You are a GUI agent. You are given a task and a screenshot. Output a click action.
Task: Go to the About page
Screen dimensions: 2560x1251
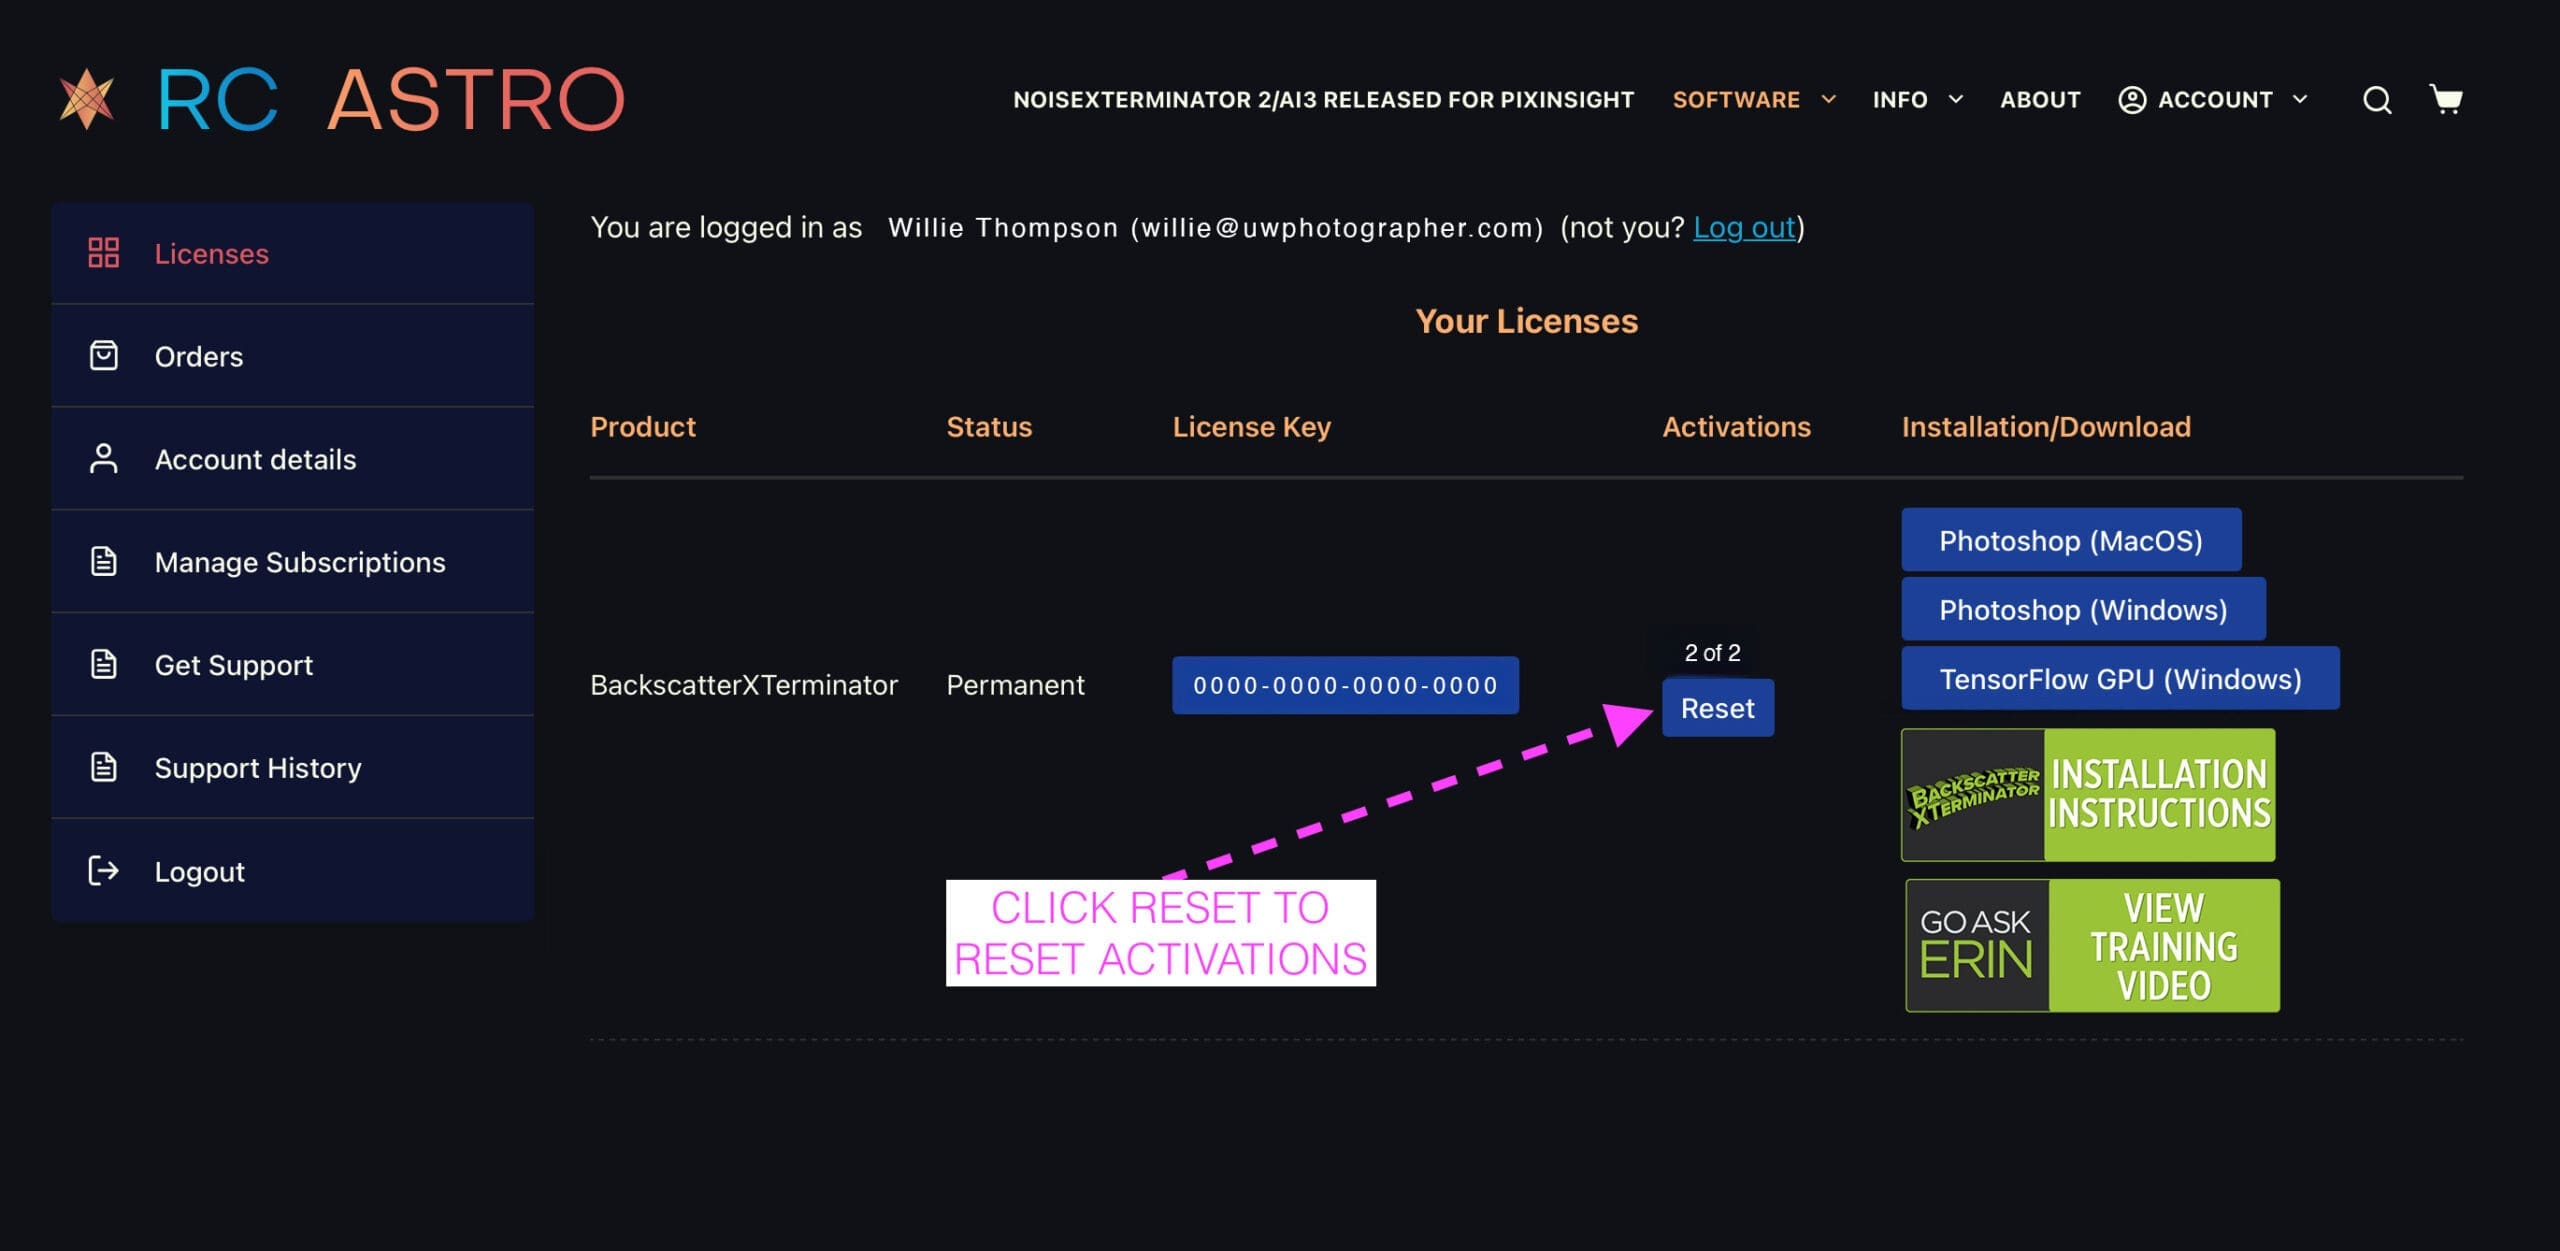click(2040, 100)
